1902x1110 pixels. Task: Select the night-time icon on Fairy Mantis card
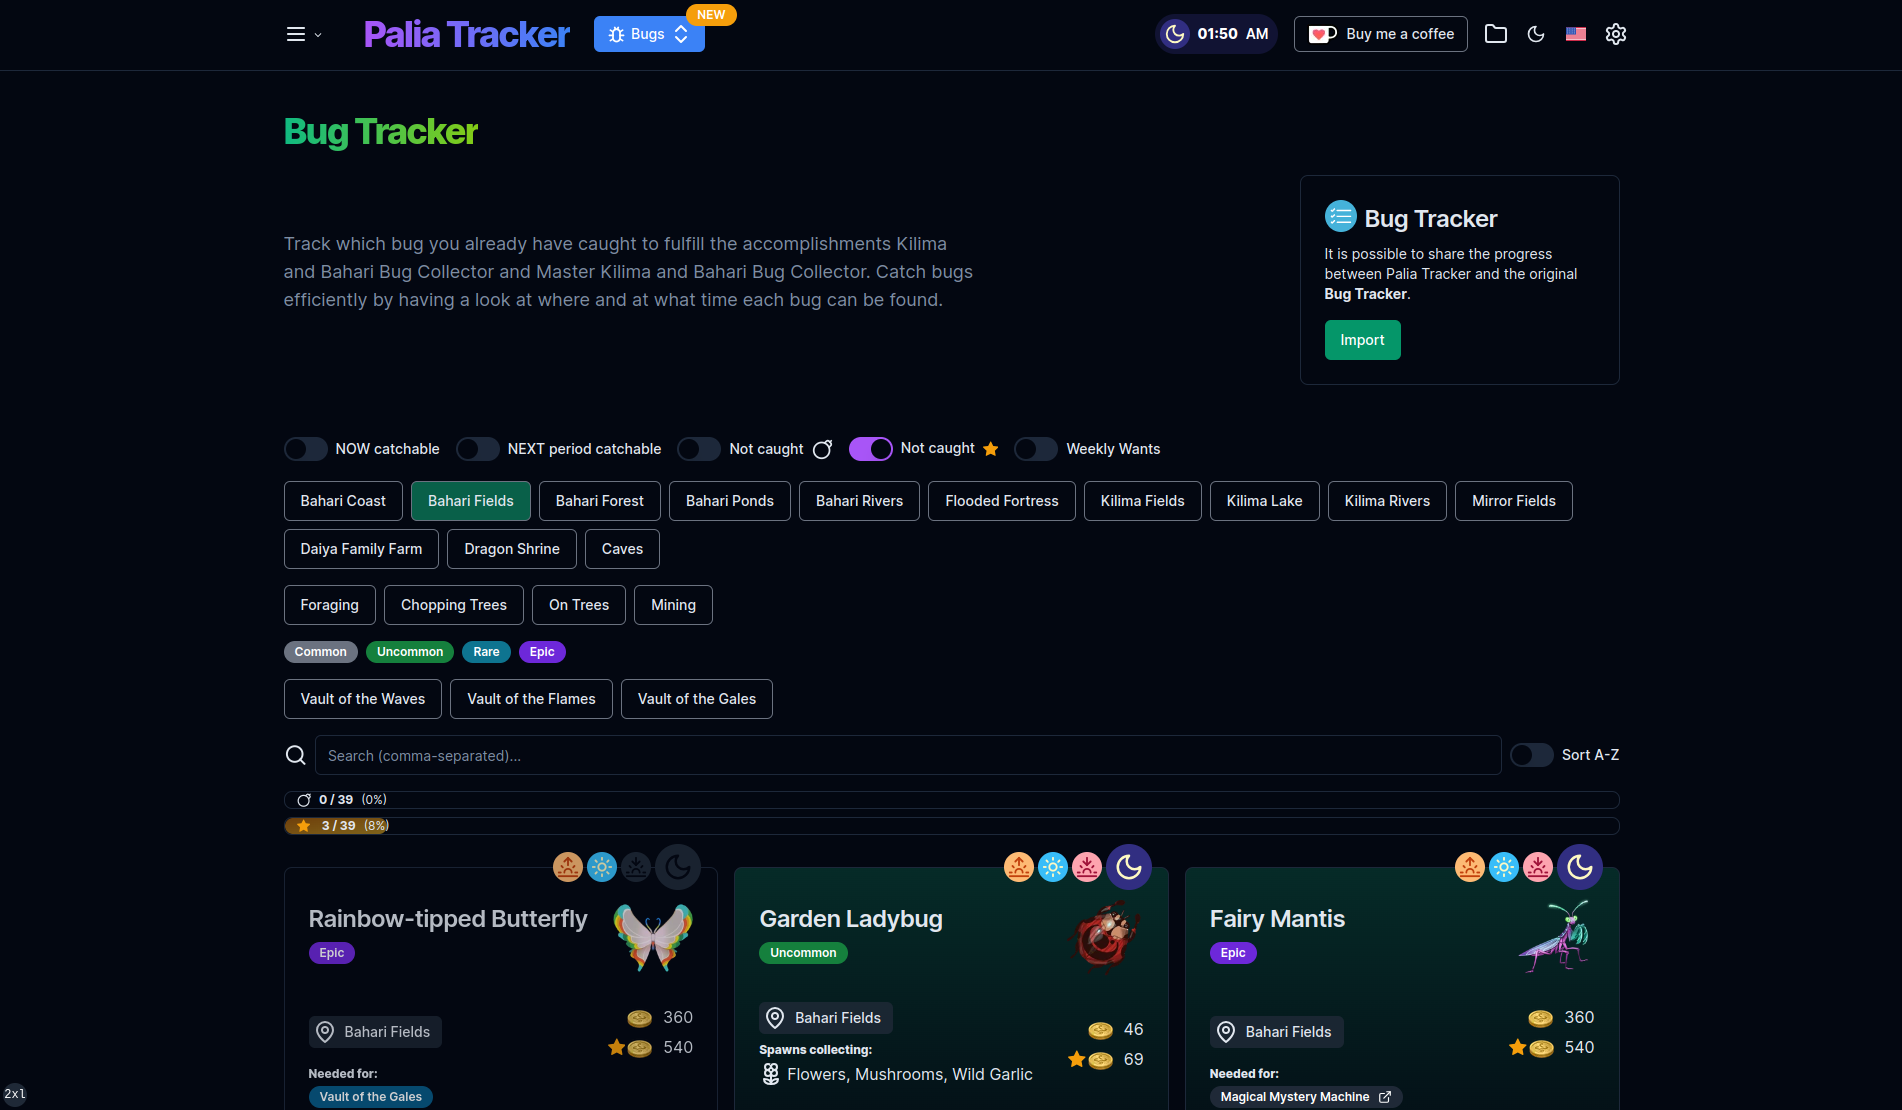pos(1580,867)
